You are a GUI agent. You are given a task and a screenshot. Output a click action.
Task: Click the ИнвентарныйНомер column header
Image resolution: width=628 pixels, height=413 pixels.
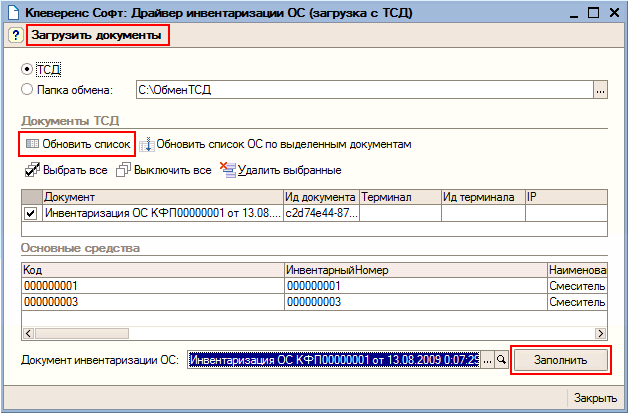(416, 270)
